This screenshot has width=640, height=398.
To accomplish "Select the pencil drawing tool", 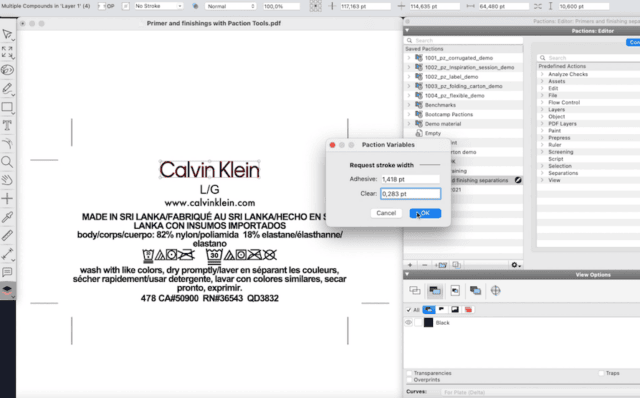I will click(x=7, y=88).
